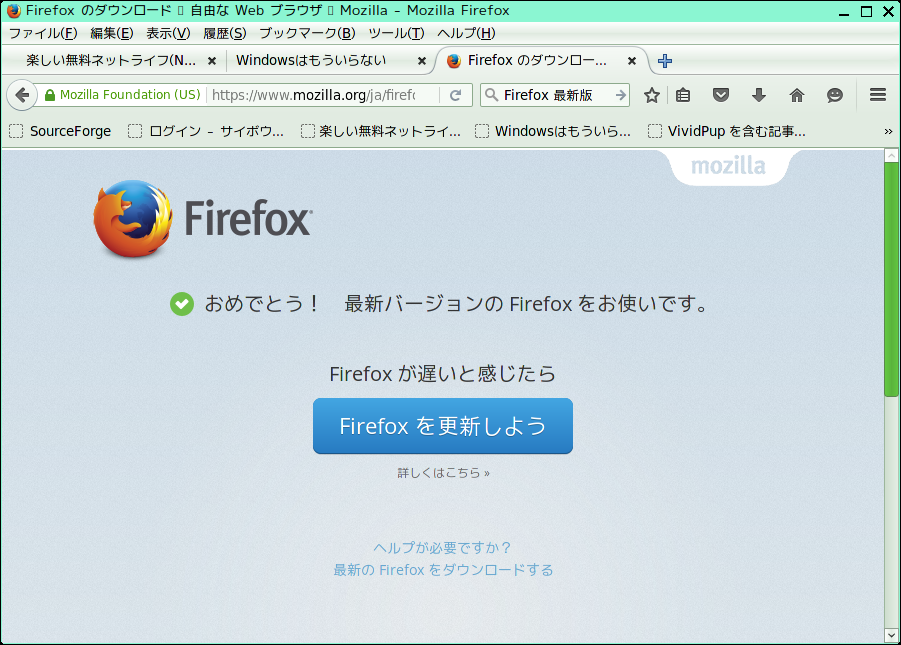Click the search box with Firefox 最新版

[x=556, y=95]
